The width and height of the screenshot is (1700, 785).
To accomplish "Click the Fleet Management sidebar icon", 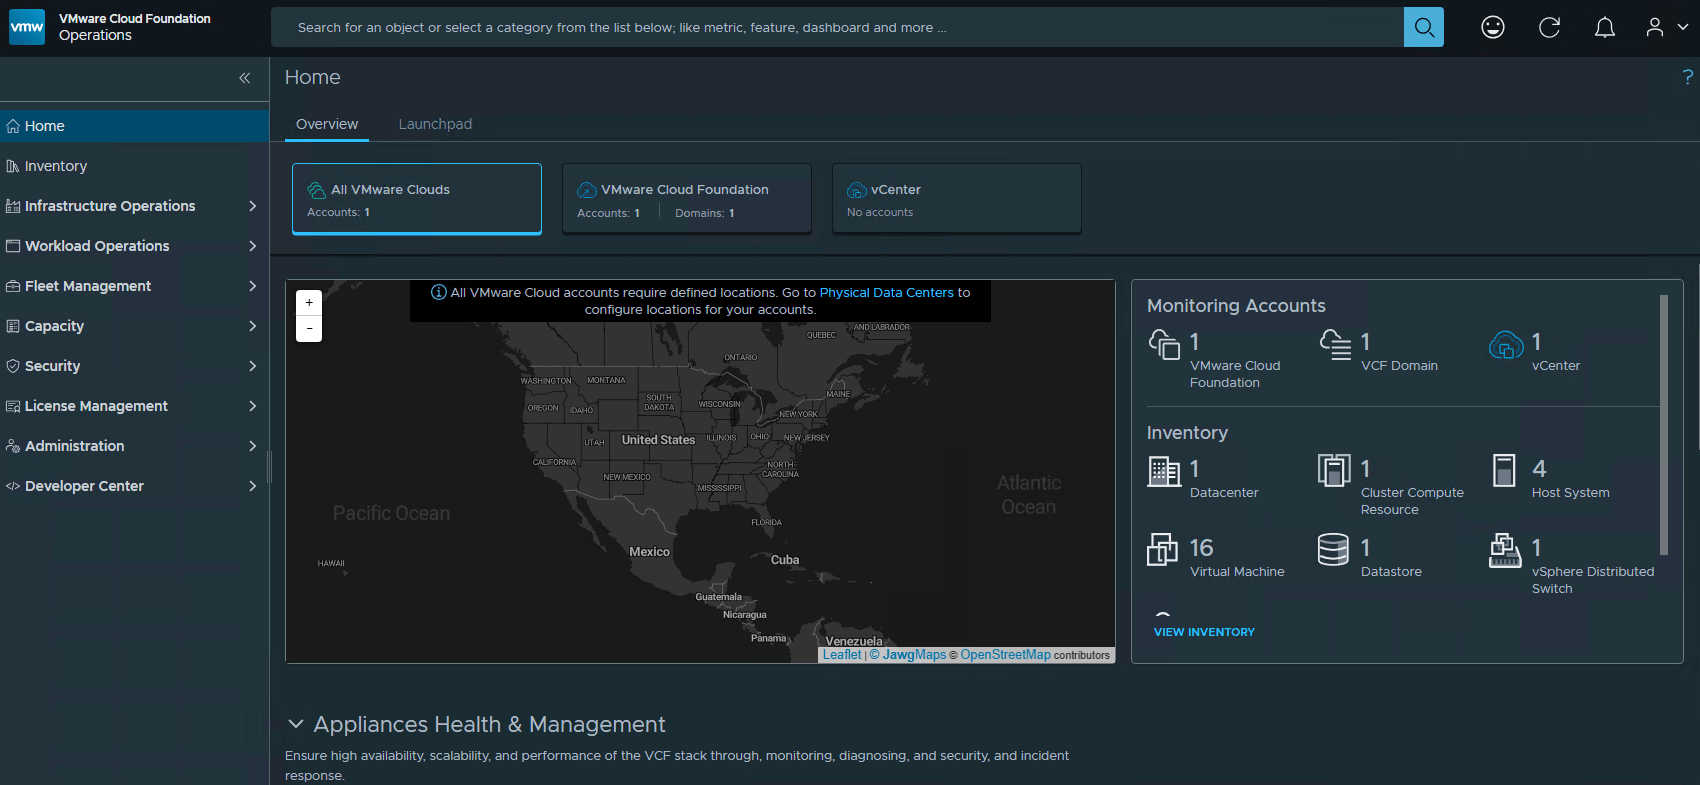I will (x=13, y=286).
